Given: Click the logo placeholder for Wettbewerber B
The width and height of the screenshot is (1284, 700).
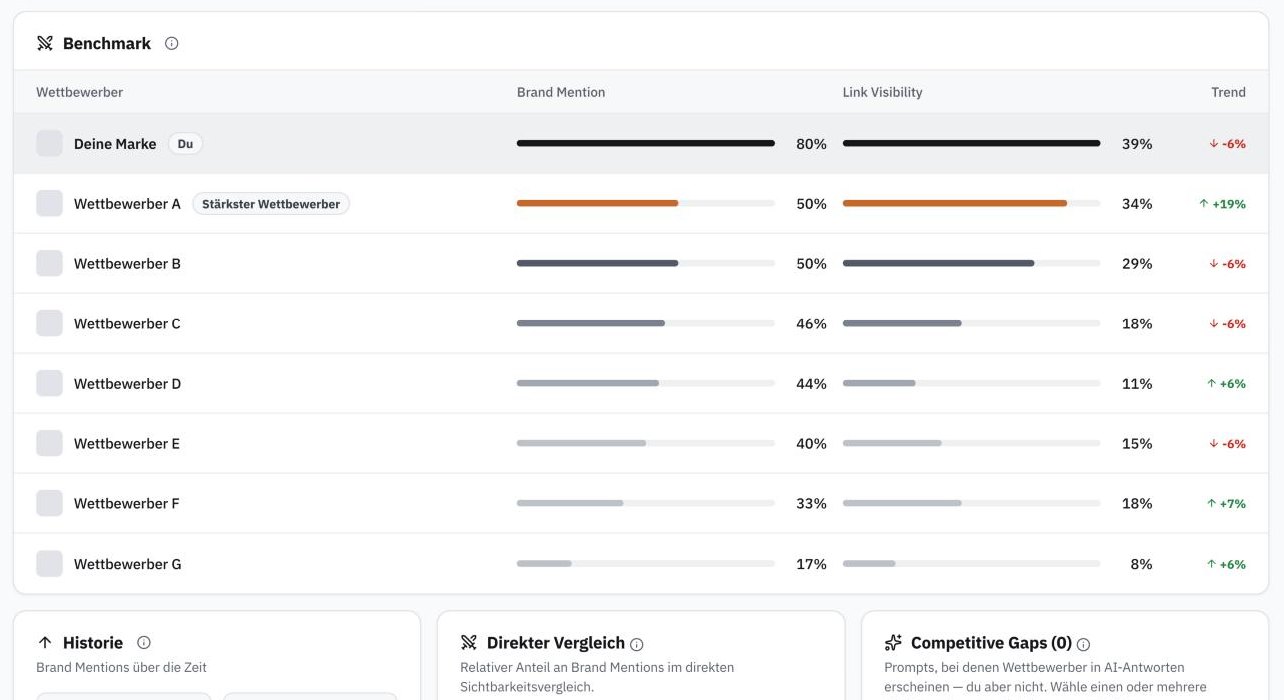Looking at the screenshot, I should (x=49, y=263).
